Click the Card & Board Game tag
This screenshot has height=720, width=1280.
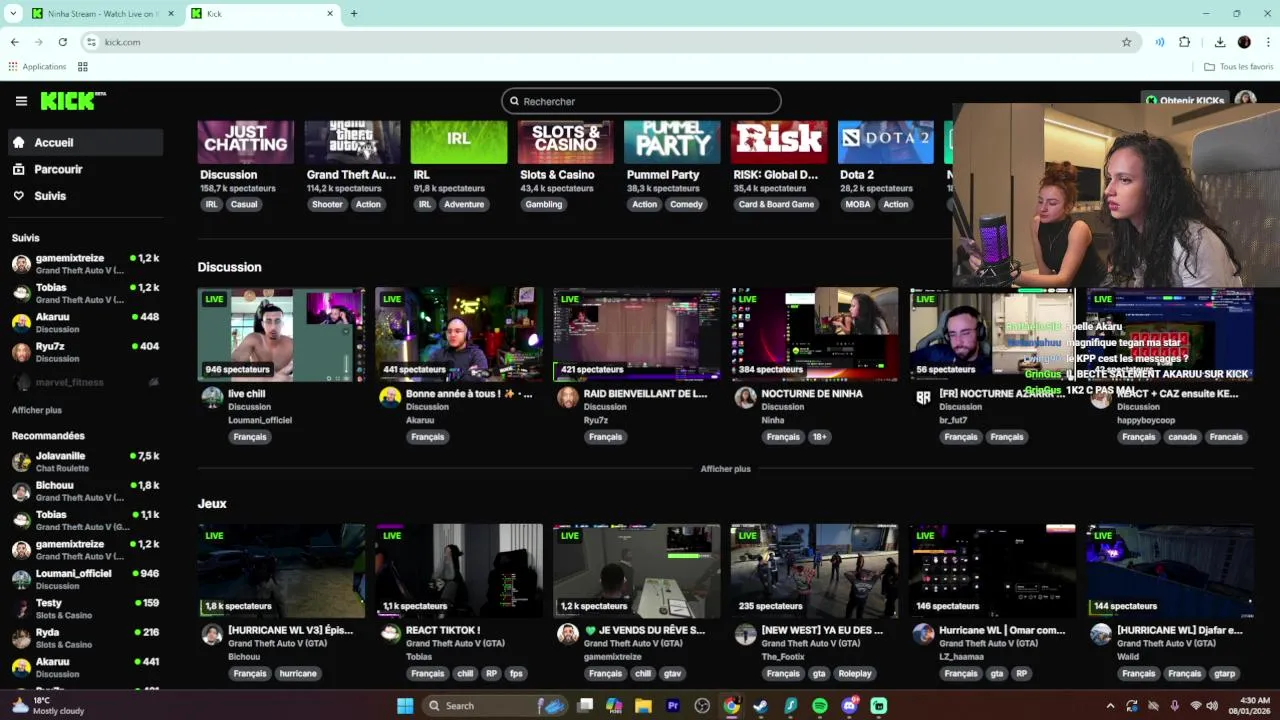[776, 204]
